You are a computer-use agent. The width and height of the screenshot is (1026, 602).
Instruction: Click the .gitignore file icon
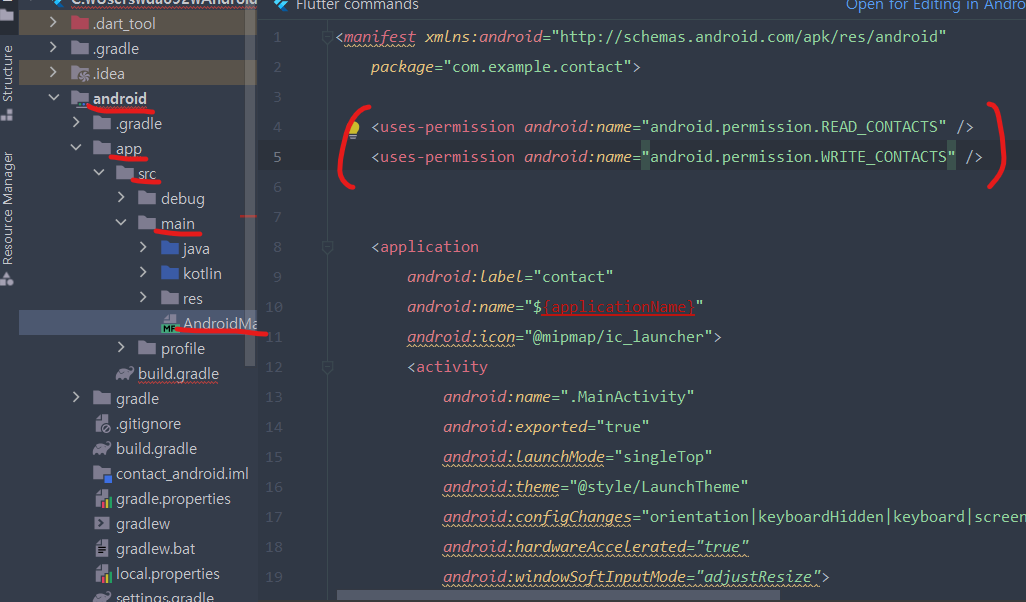(103, 423)
